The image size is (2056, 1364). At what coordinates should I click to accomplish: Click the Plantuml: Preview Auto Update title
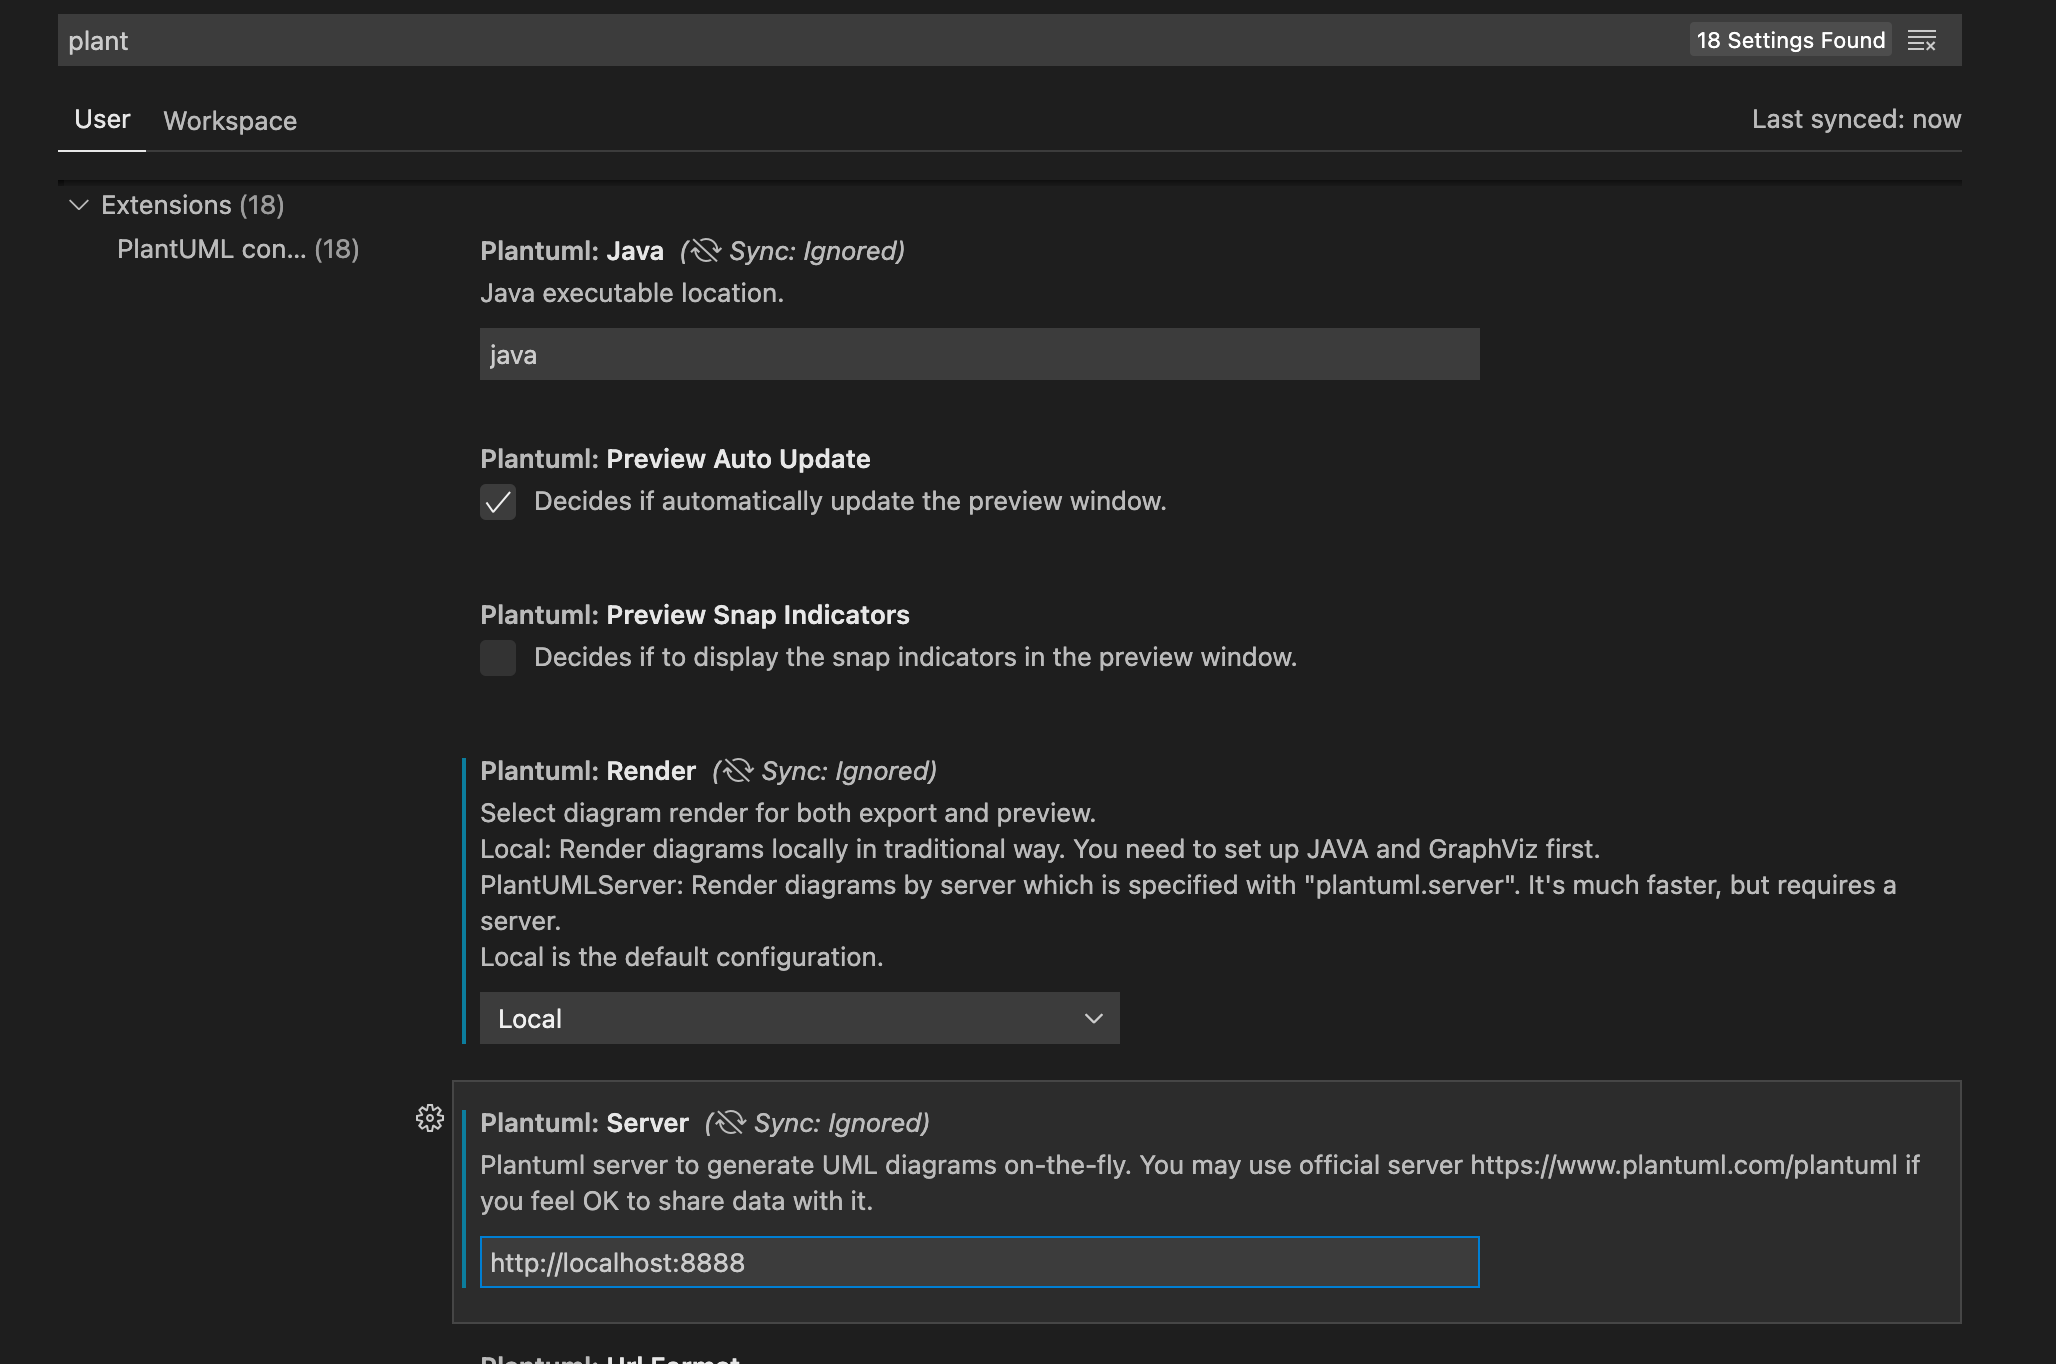click(675, 459)
